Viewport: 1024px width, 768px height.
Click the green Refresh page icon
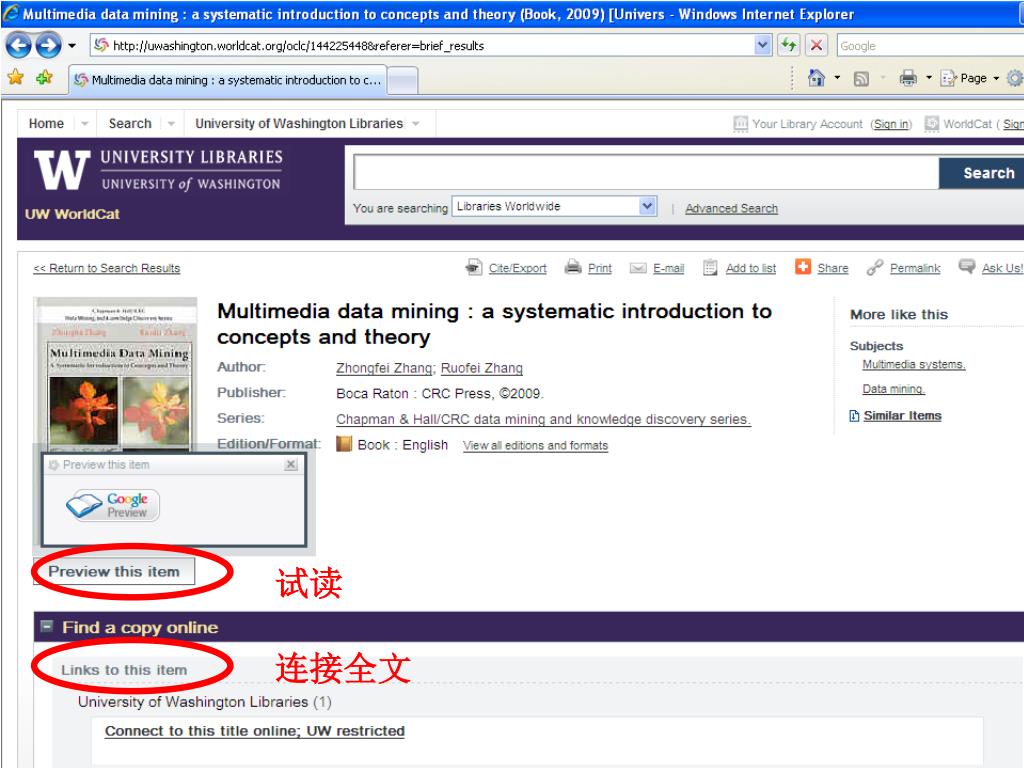pyautogui.click(x=789, y=45)
